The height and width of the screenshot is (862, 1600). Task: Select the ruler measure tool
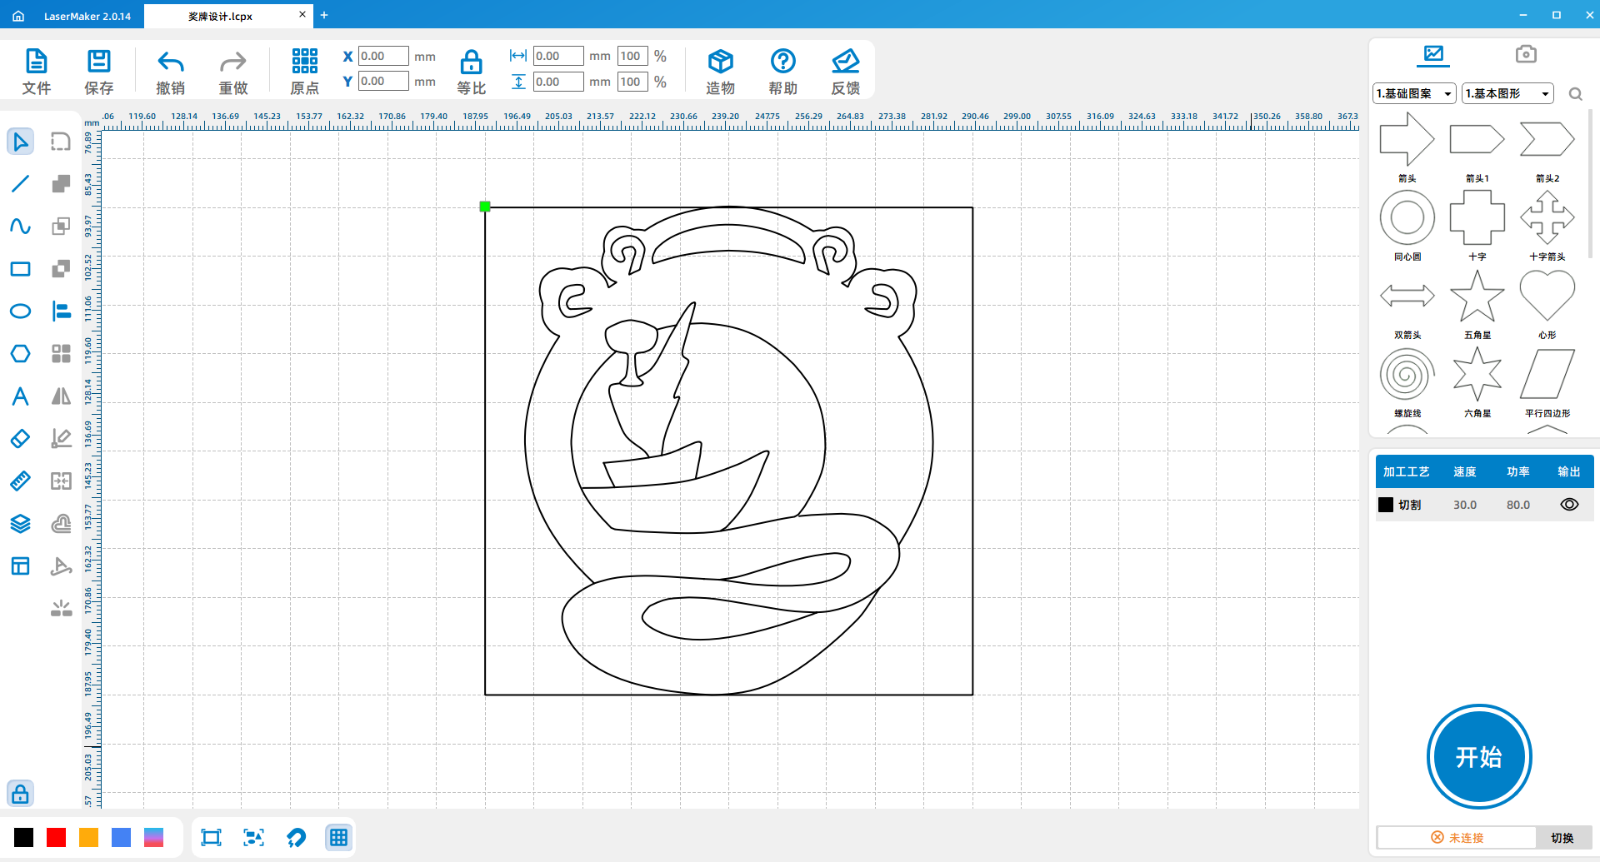(20, 481)
